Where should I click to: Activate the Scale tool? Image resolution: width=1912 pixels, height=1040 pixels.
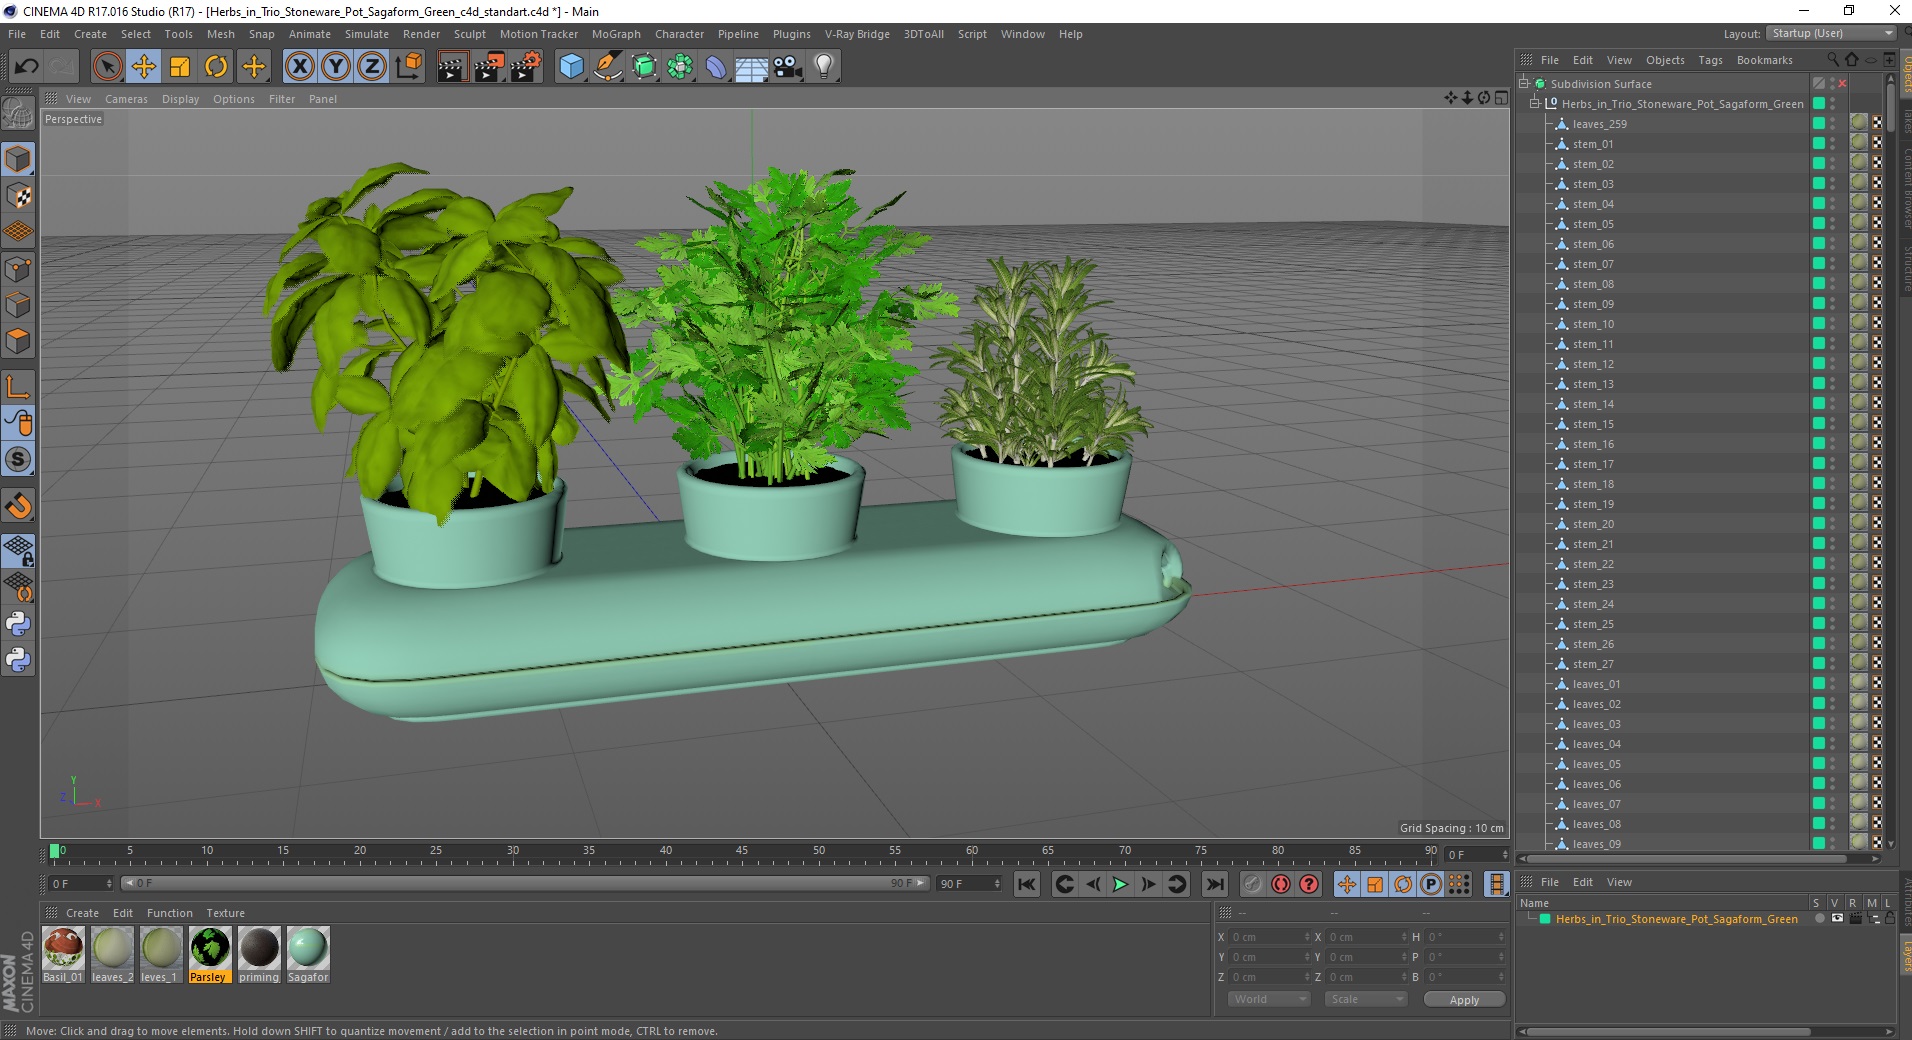click(x=180, y=67)
